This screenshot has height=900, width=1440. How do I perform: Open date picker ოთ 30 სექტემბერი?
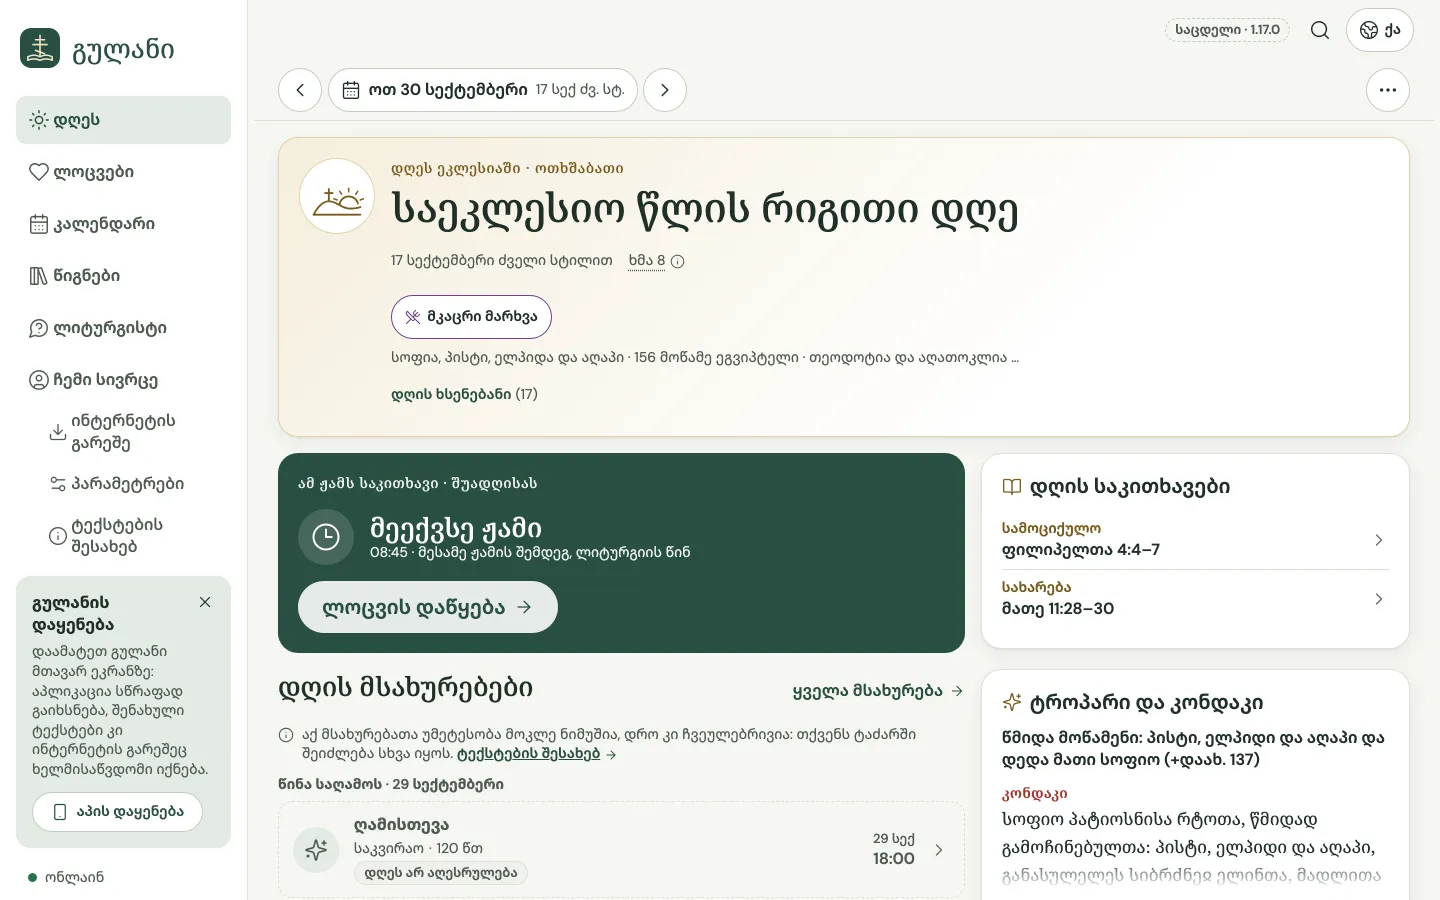(483, 90)
